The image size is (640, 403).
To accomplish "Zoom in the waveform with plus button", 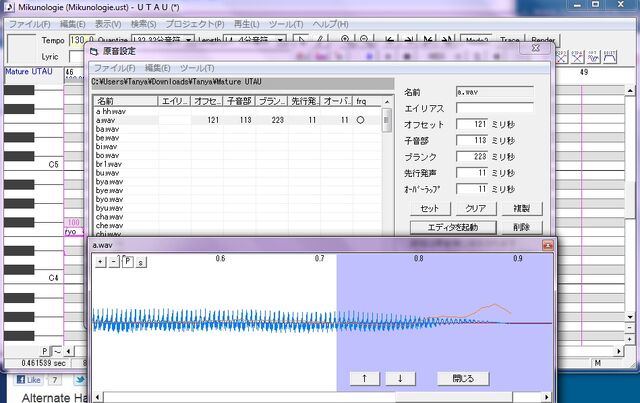I will 100,262.
